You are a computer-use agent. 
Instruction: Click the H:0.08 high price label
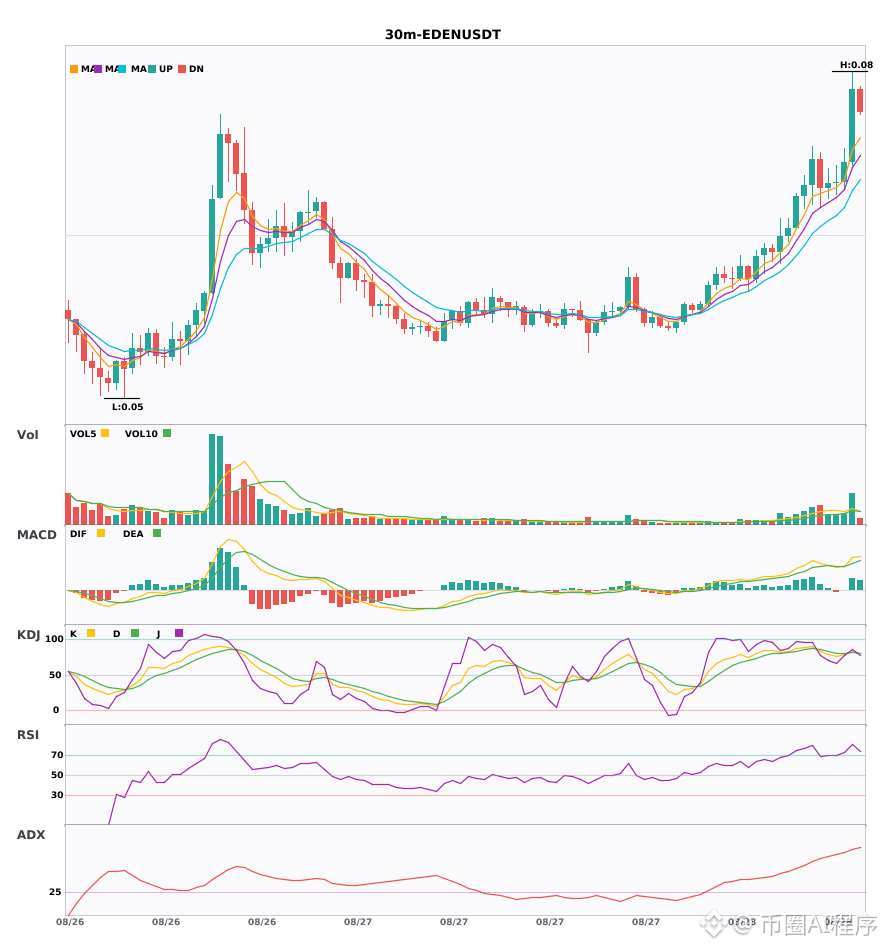pyautogui.click(x=856, y=65)
